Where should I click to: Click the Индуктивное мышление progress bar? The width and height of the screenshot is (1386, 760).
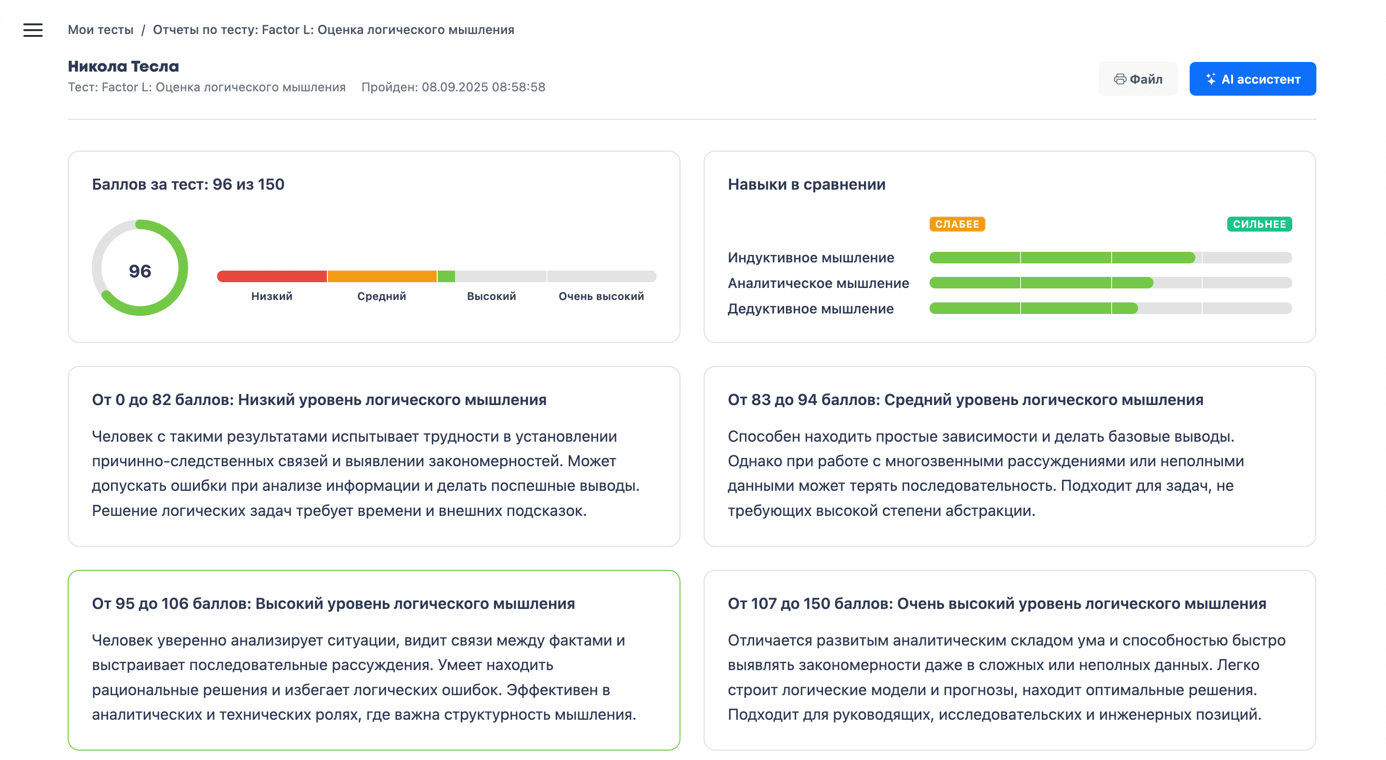(1110, 258)
